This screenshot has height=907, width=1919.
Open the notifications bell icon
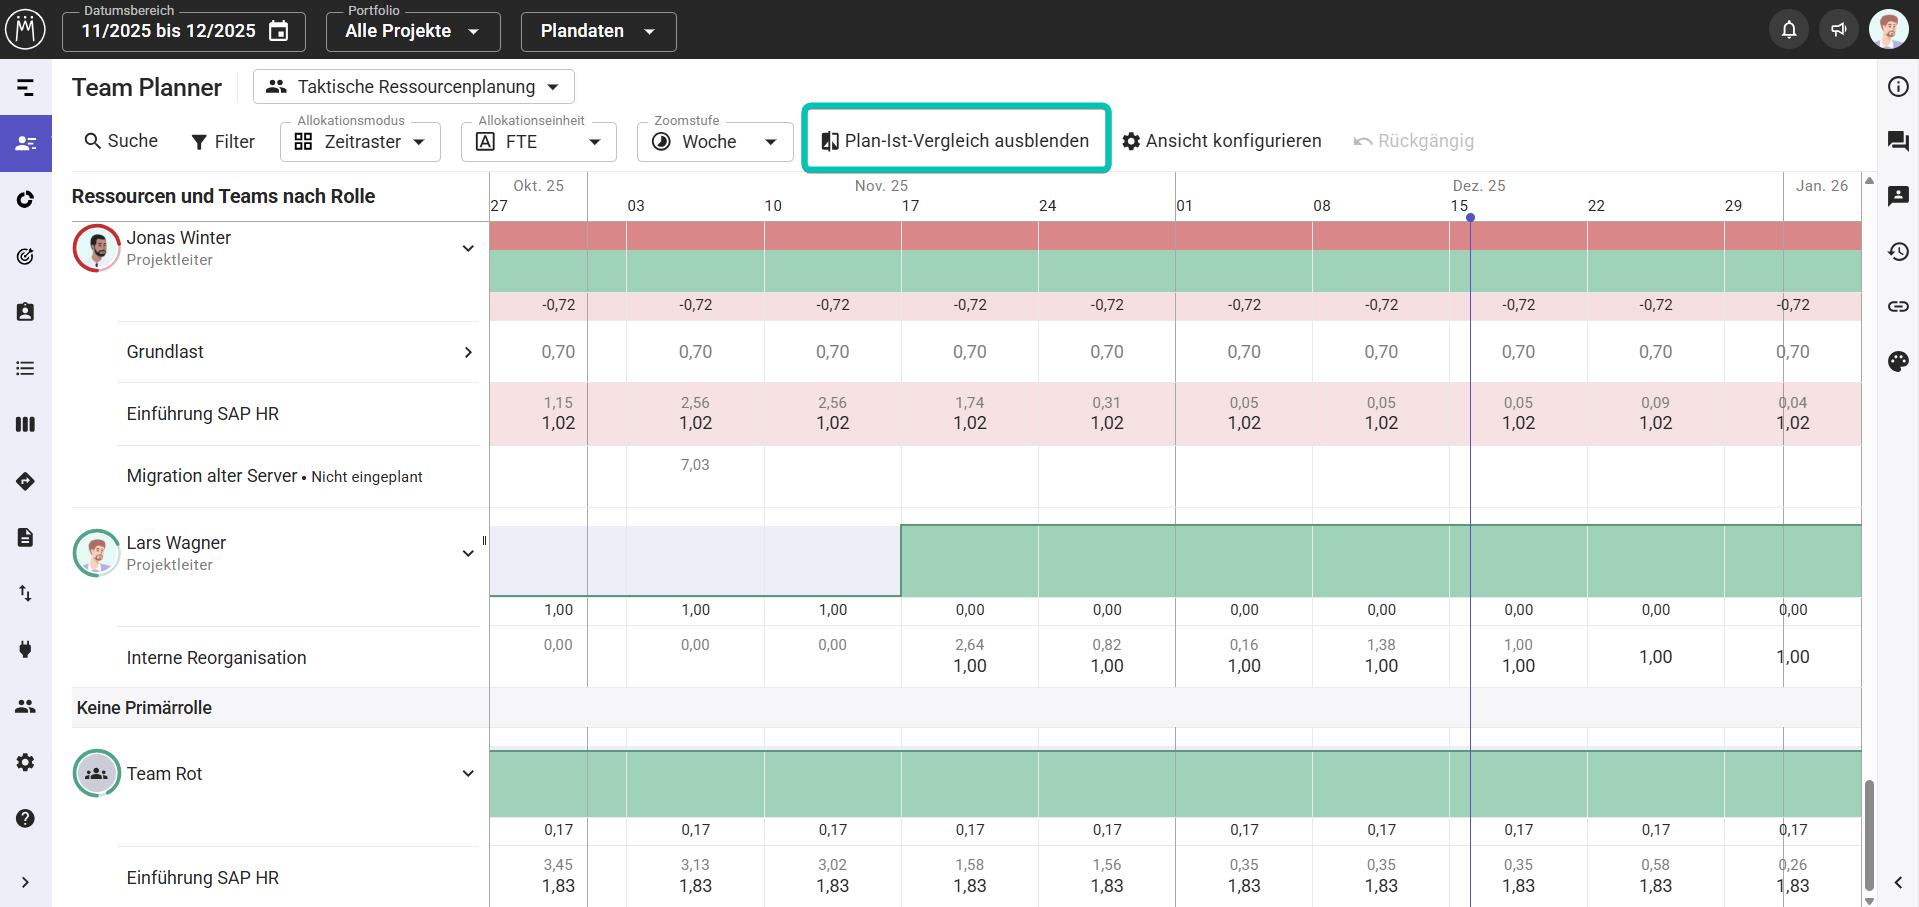pos(1789,30)
